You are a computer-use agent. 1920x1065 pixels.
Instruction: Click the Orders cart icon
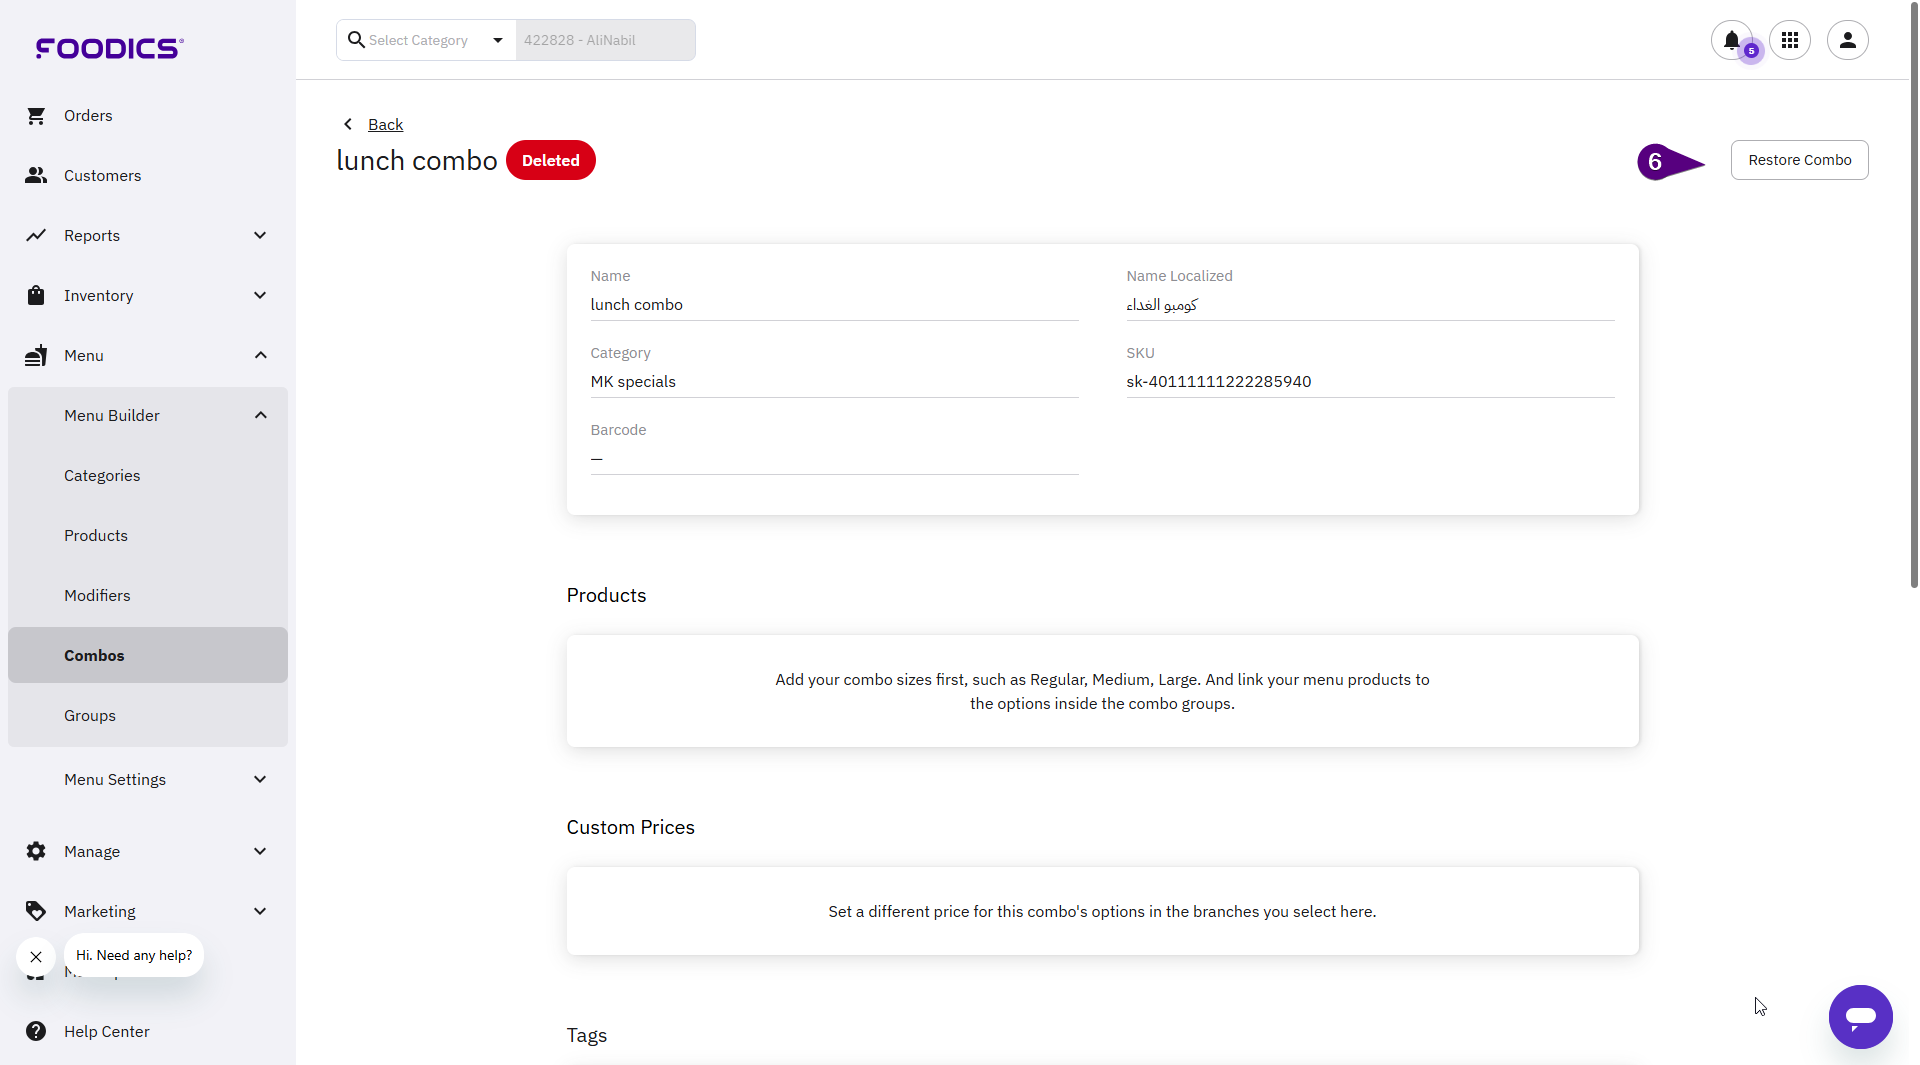coord(36,116)
